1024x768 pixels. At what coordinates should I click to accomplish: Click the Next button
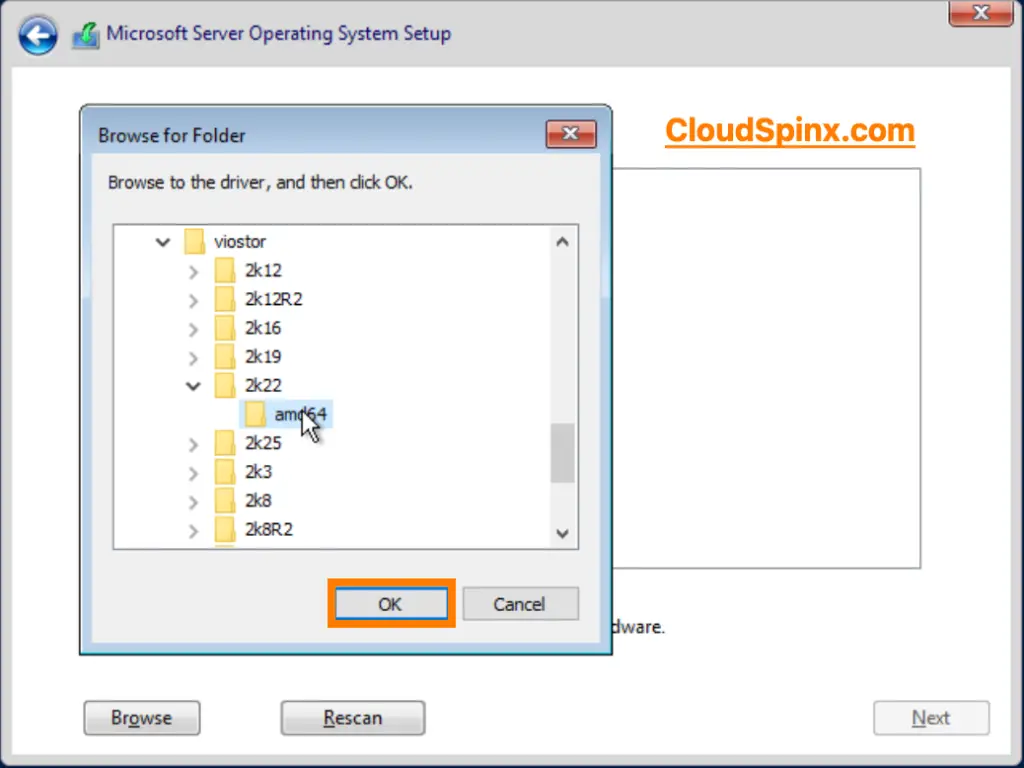[931, 717]
